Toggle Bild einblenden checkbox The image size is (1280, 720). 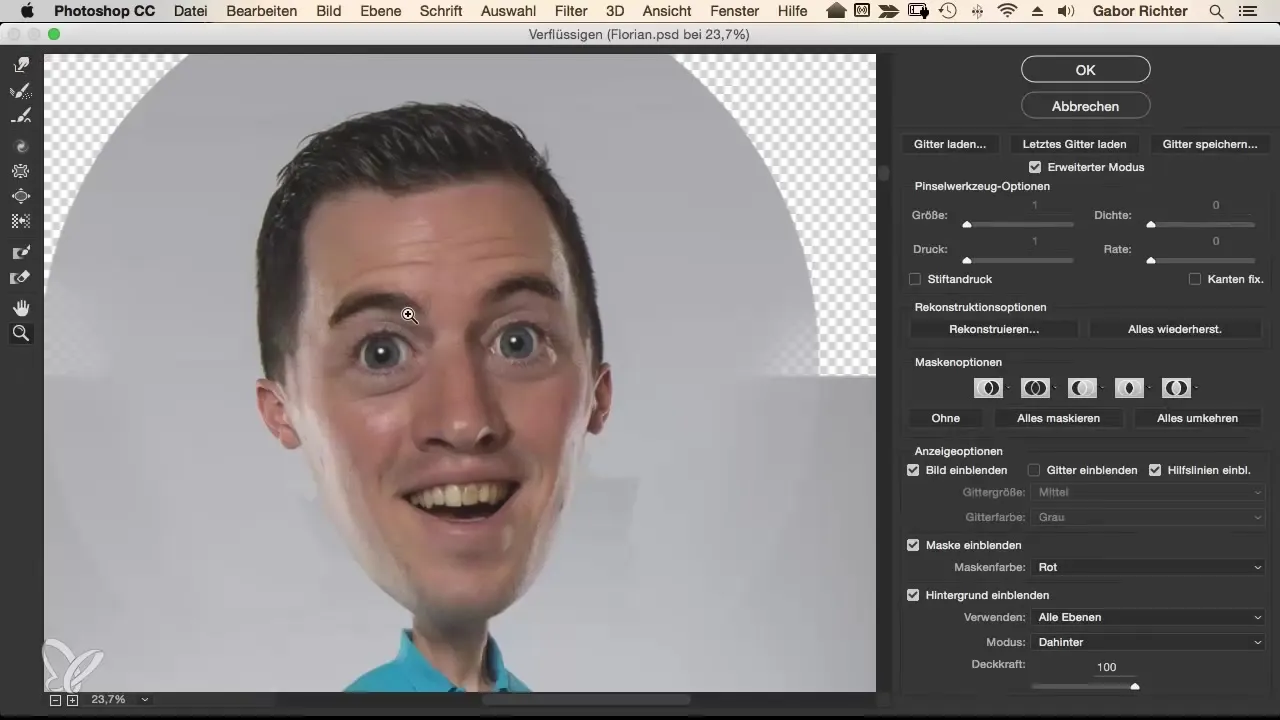click(x=913, y=470)
